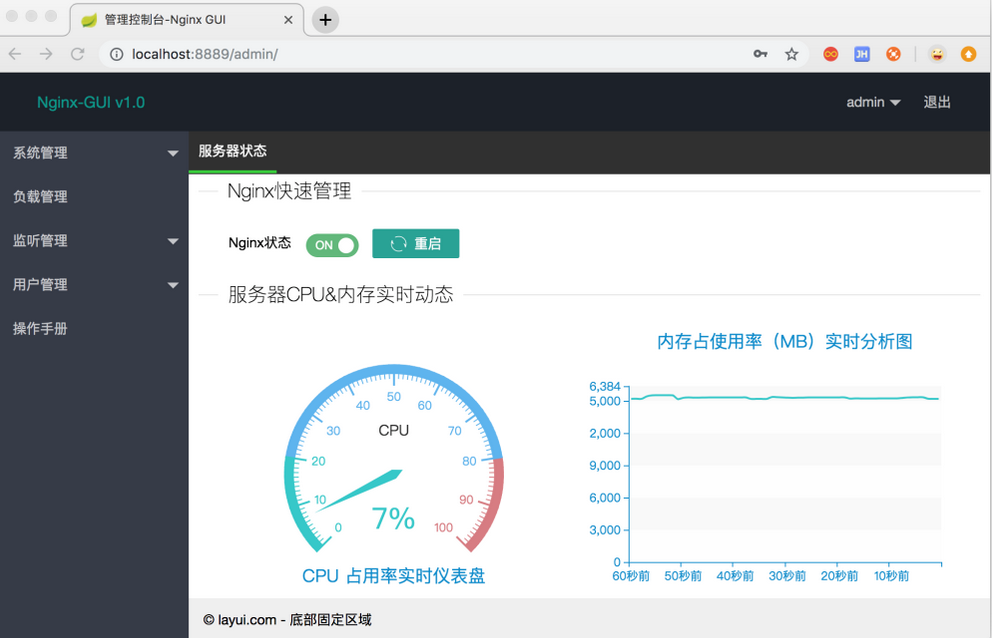This screenshot has height=638, width=992.
Task: Click the 10秒前 axis label
Action: [x=891, y=576]
